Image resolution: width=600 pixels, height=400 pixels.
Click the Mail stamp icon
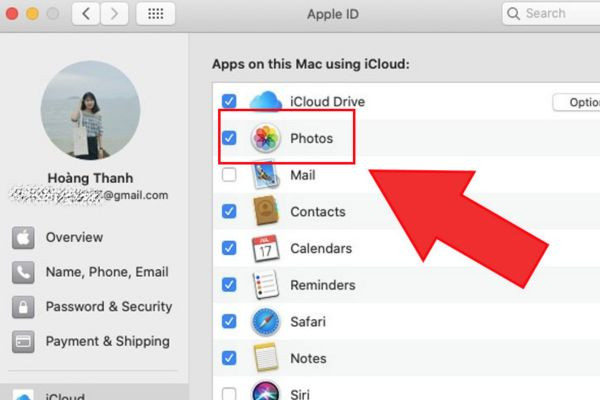point(266,175)
